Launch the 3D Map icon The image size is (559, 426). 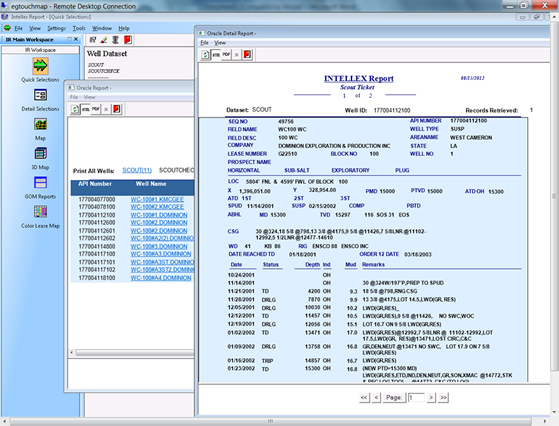point(40,154)
